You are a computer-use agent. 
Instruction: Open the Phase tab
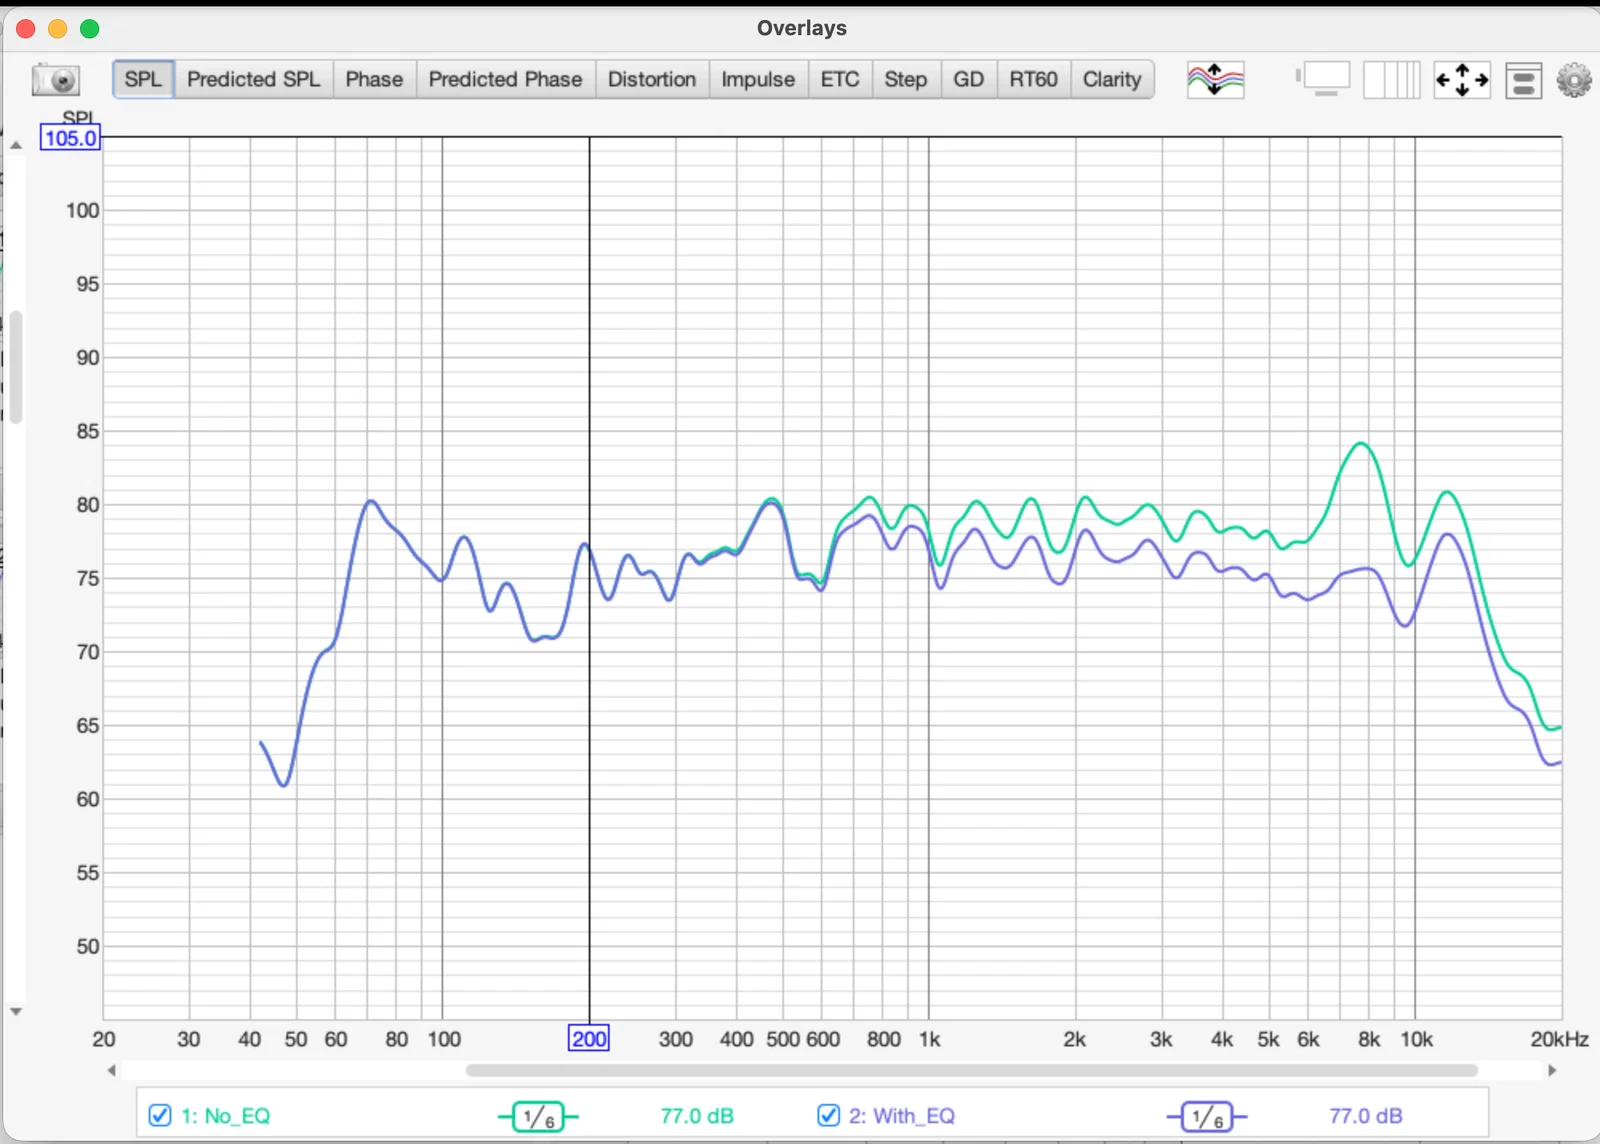[374, 79]
